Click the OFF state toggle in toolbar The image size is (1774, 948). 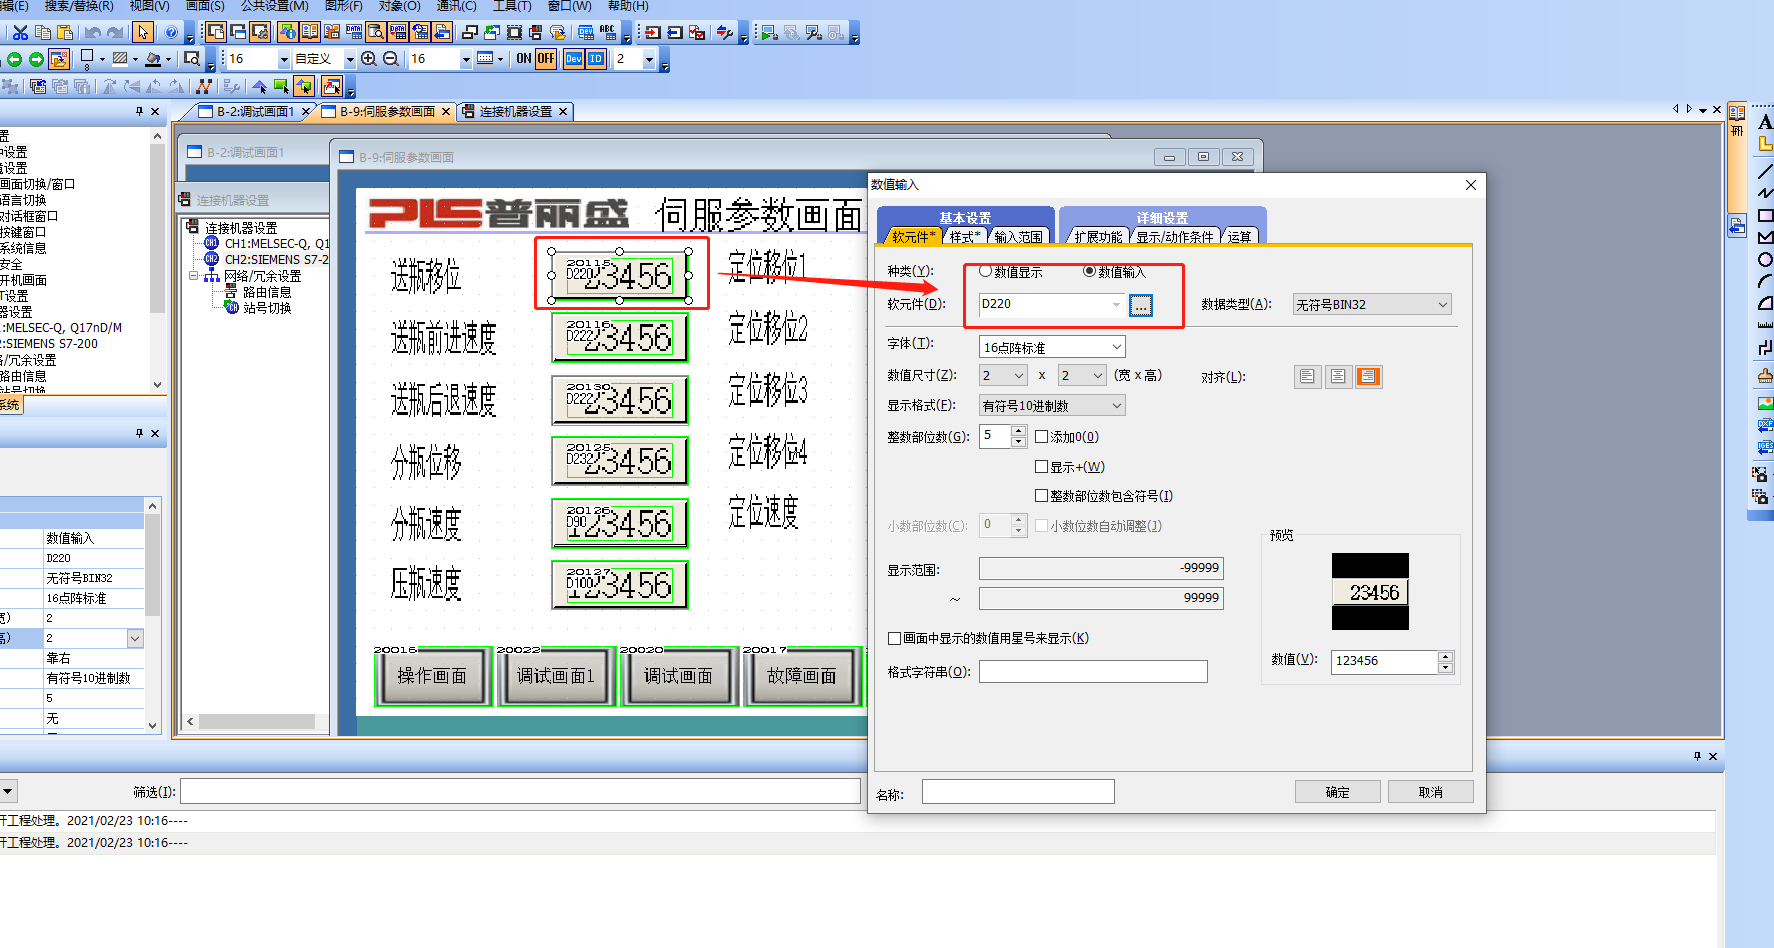pos(546,59)
